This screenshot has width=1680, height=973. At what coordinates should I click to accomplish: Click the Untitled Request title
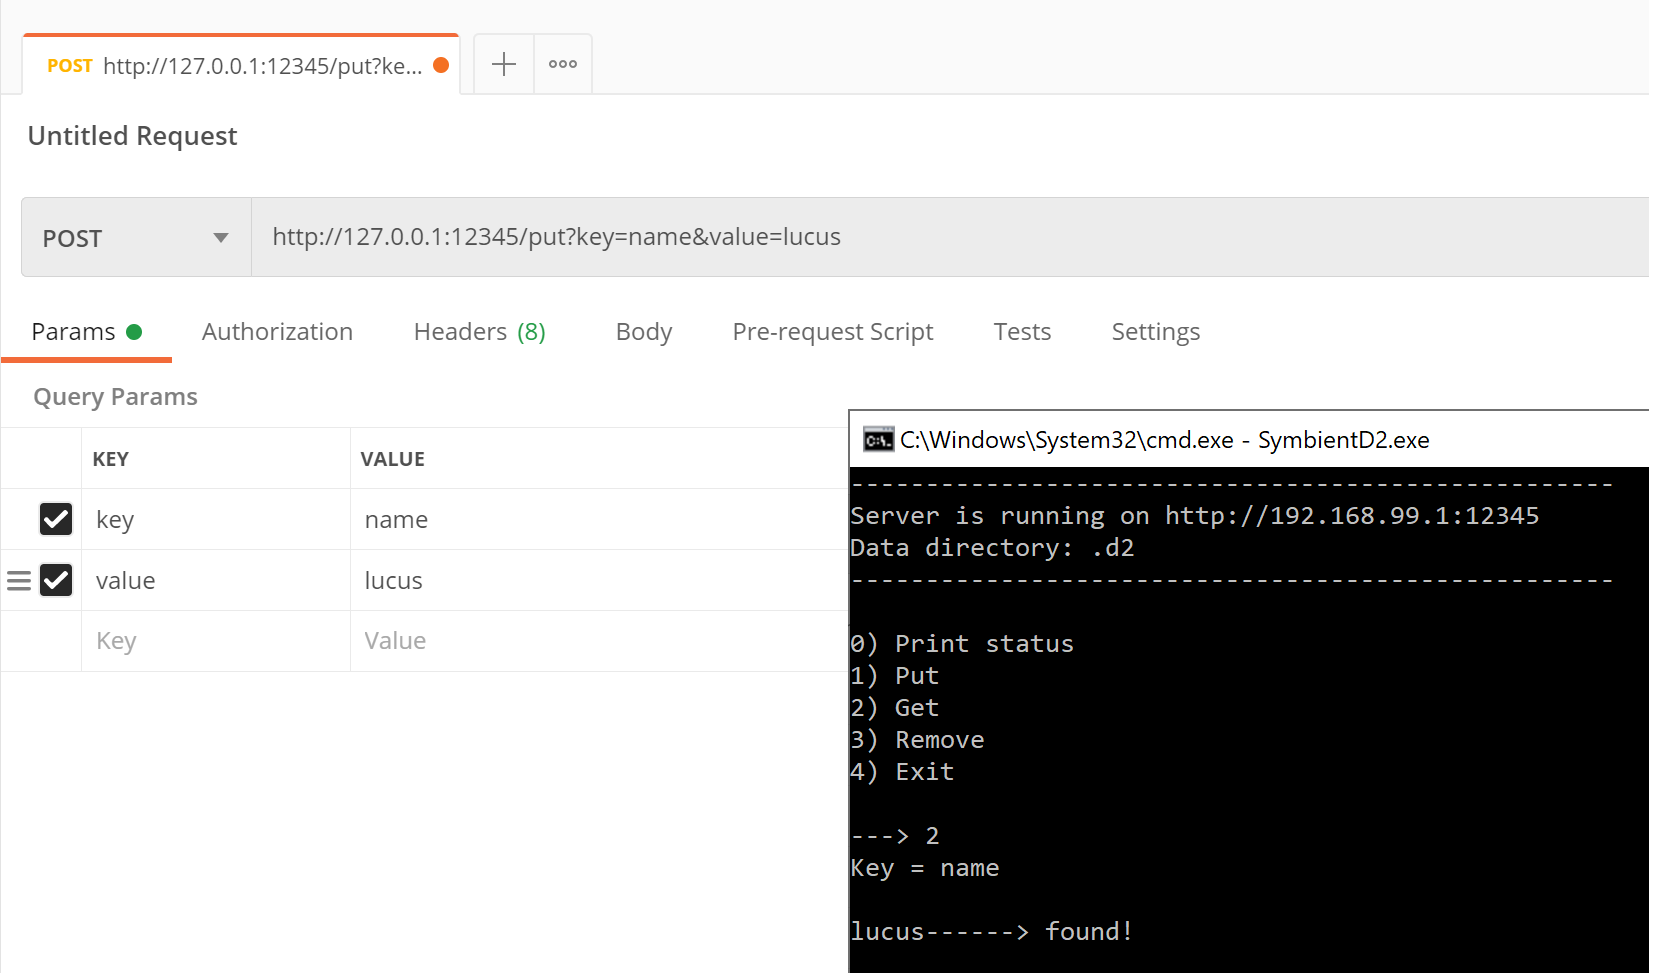tap(132, 136)
